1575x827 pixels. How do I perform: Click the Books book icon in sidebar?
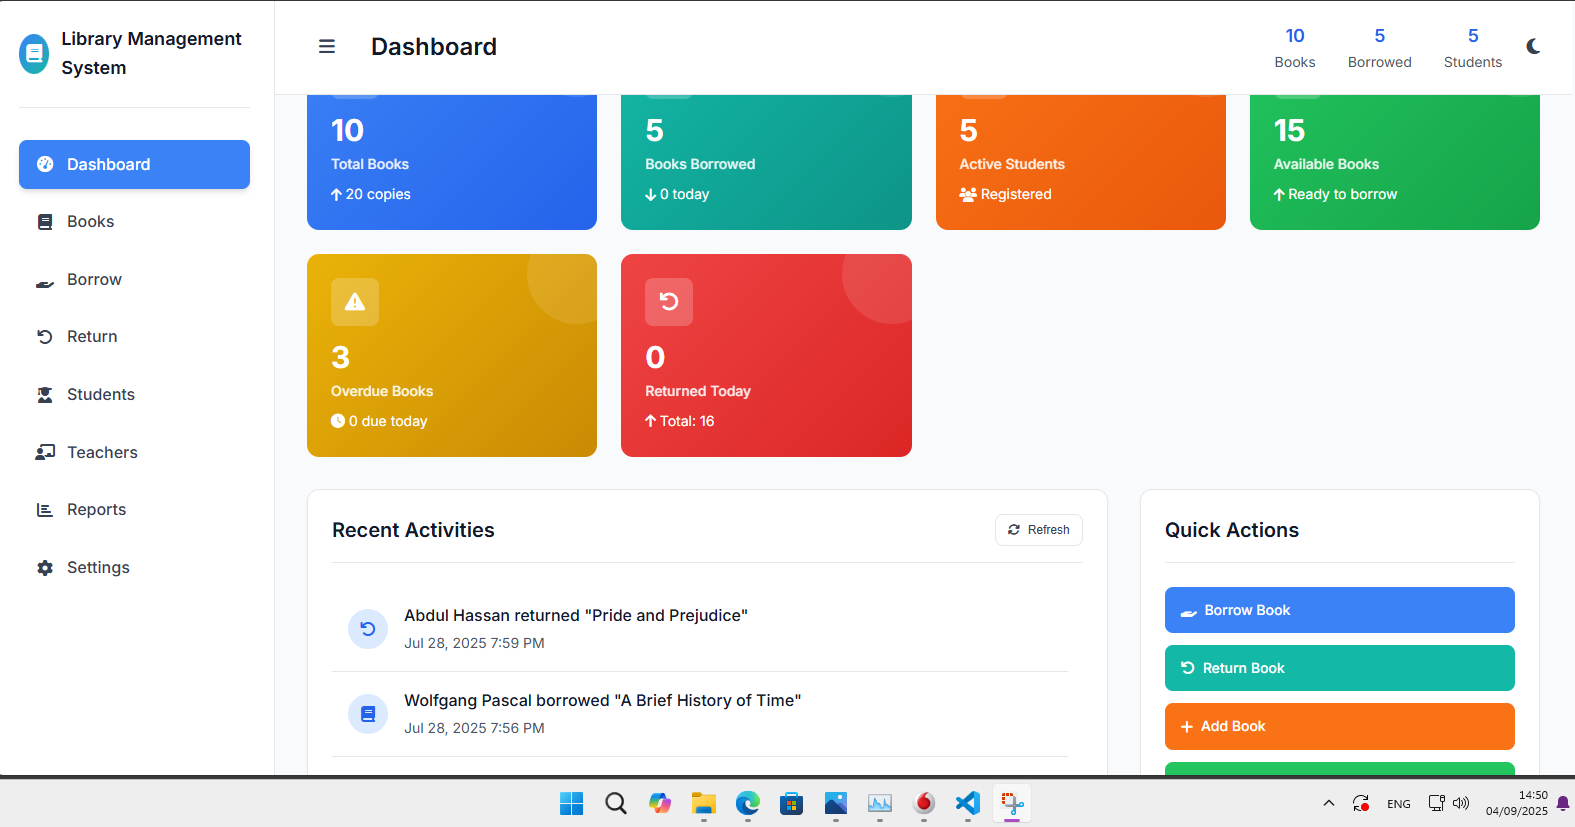[x=45, y=222]
